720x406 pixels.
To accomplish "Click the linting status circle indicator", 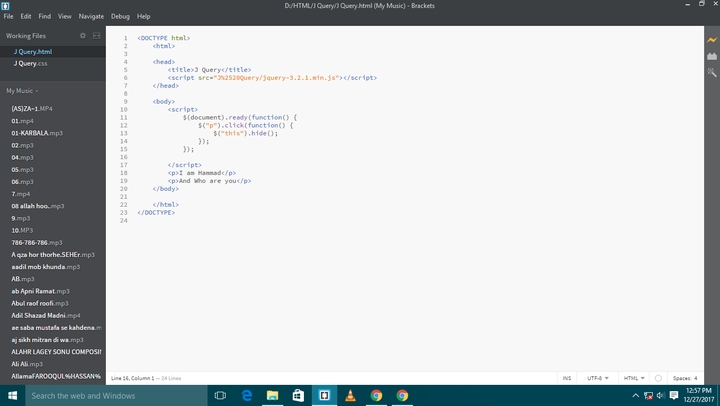I will click(x=658, y=378).
